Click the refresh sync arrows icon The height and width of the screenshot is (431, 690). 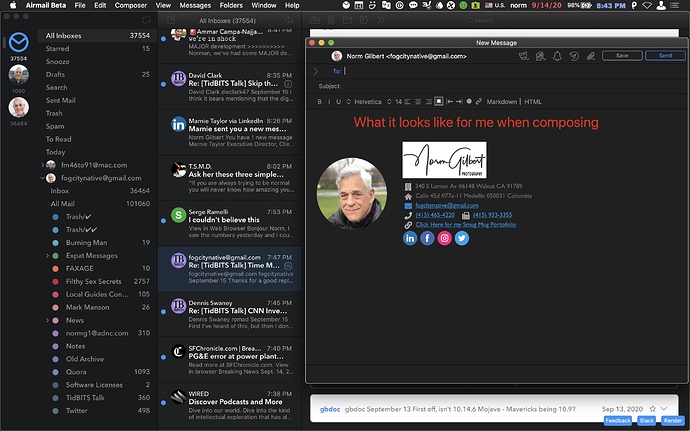147,20
